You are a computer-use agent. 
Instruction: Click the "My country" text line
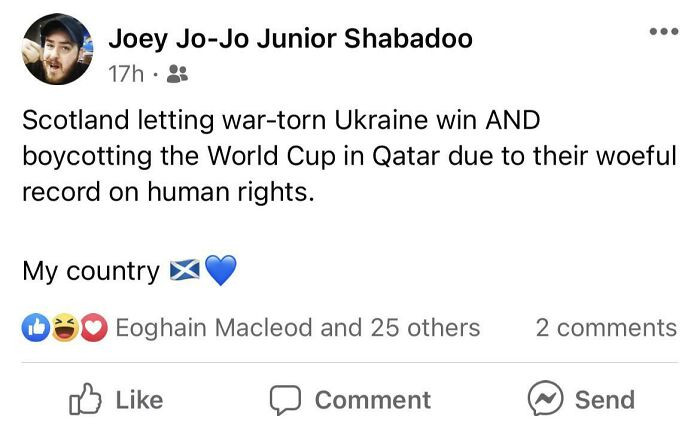click(x=90, y=271)
